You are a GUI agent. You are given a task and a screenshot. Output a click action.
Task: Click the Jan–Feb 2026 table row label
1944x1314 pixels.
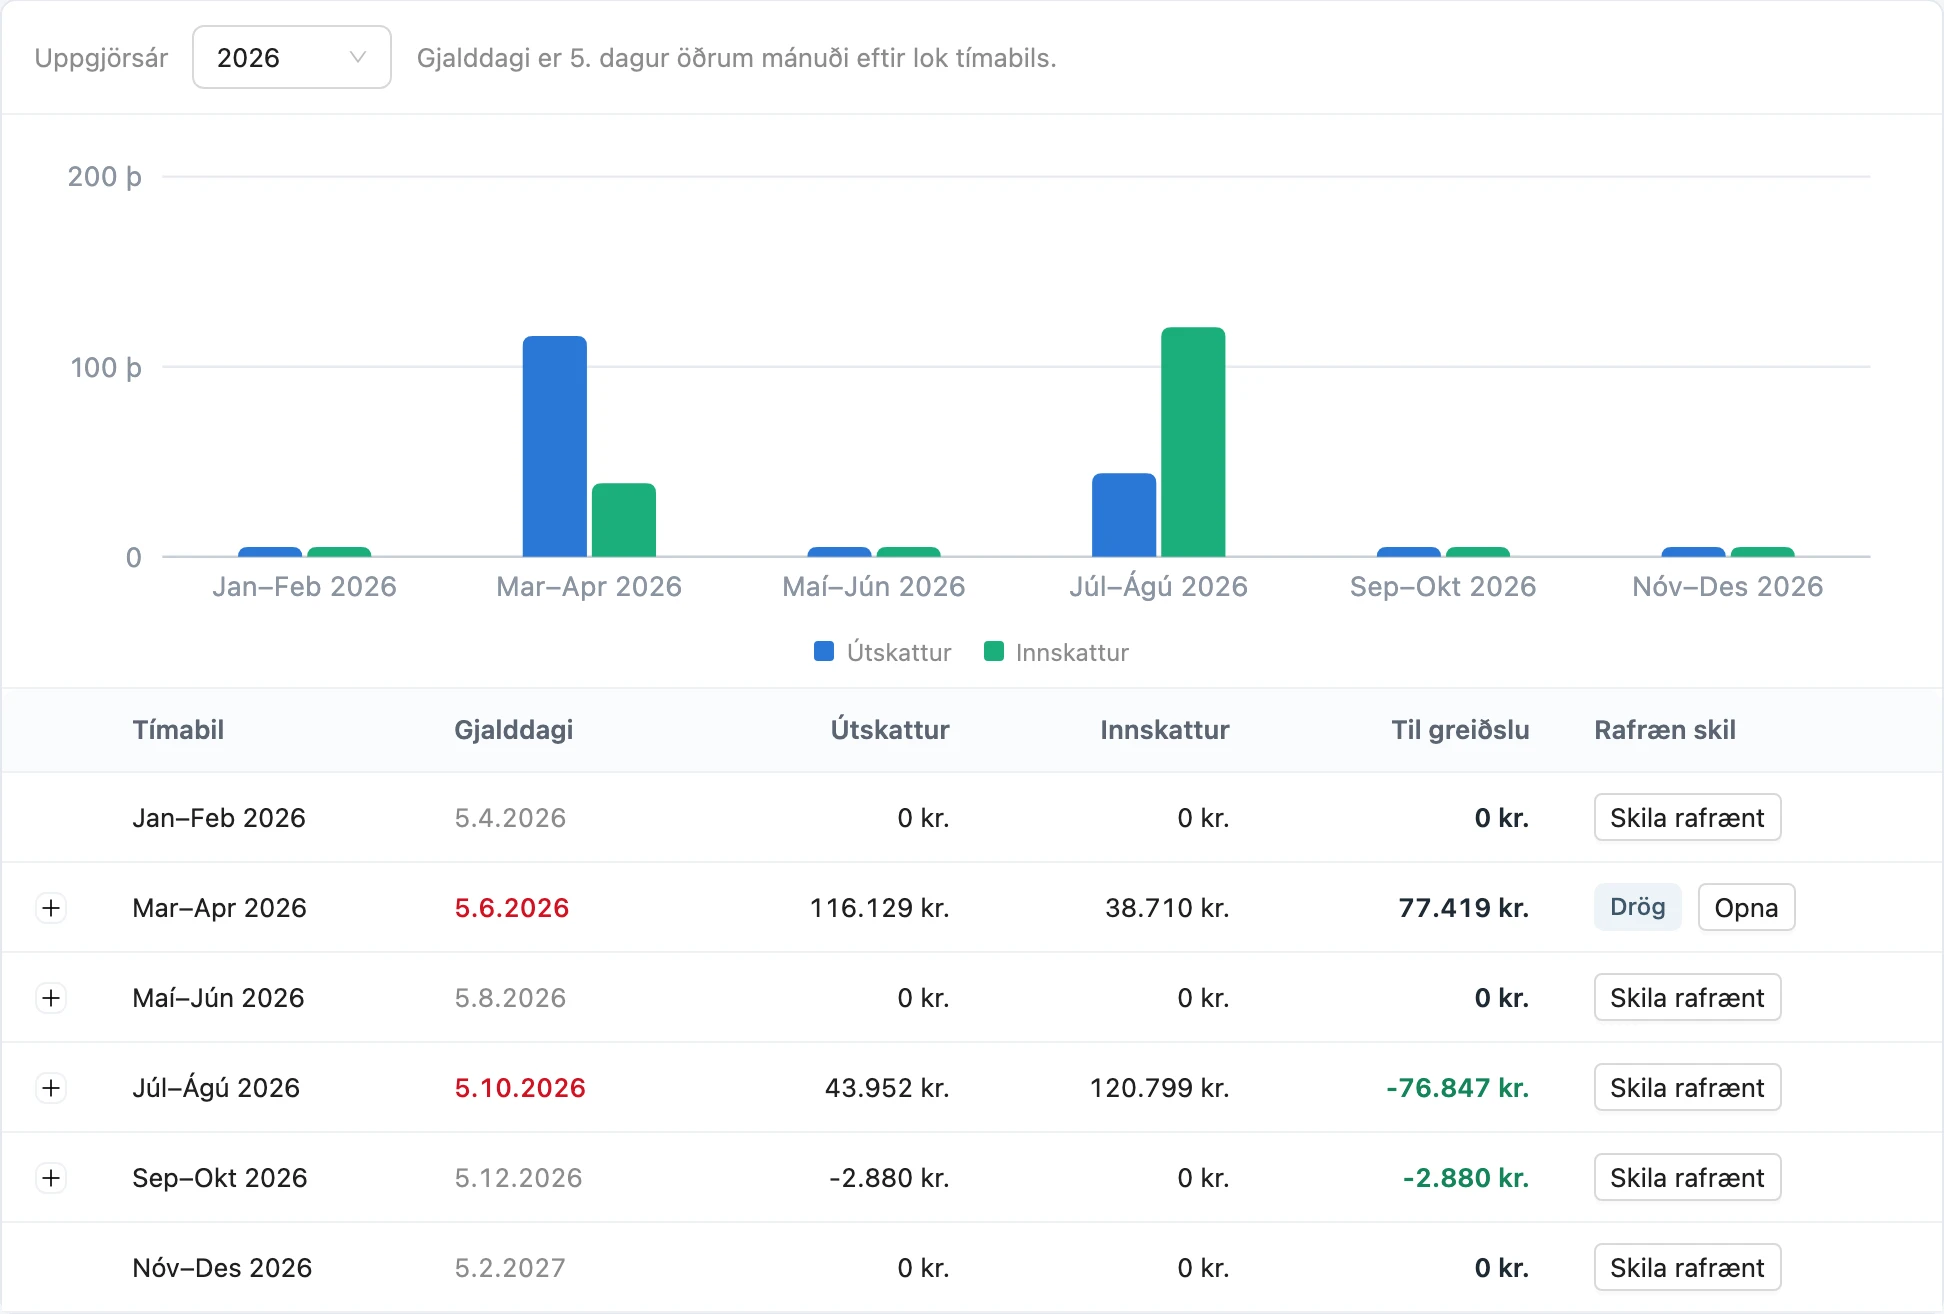pyautogui.click(x=219, y=818)
